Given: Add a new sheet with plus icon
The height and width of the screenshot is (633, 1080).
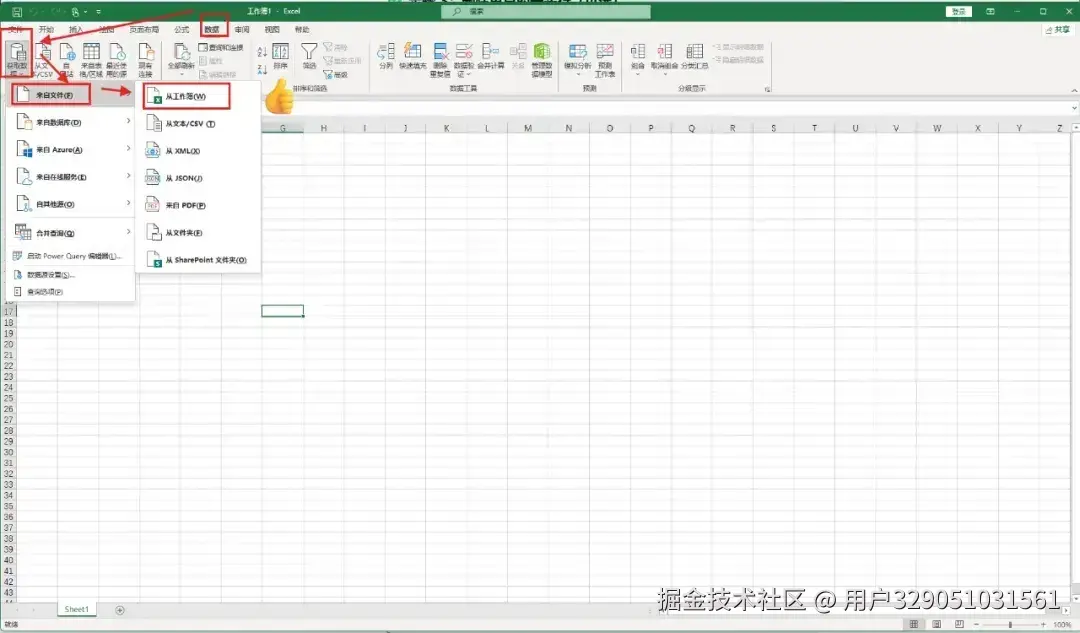Looking at the screenshot, I should click(120, 610).
